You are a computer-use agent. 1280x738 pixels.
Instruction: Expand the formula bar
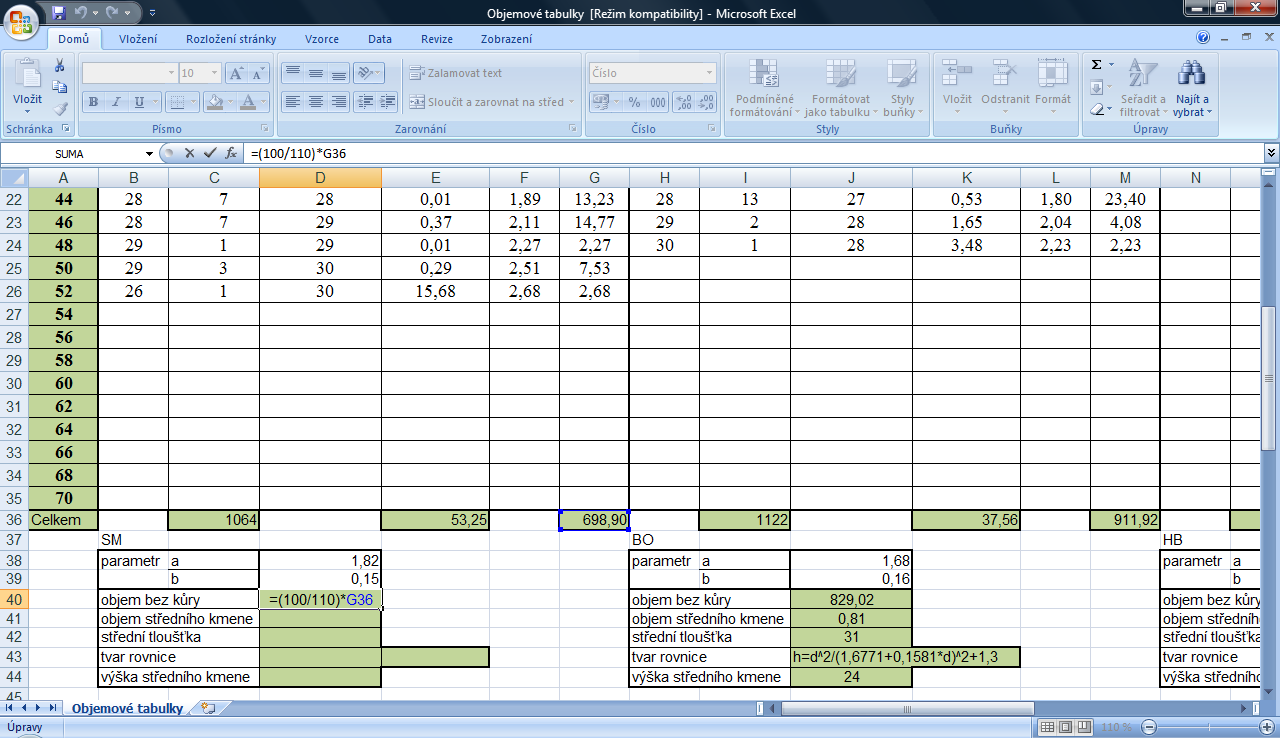tap(1271, 153)
